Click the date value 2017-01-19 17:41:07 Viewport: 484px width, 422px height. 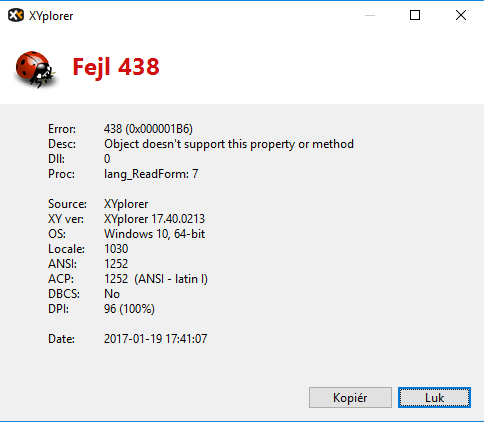156,339
